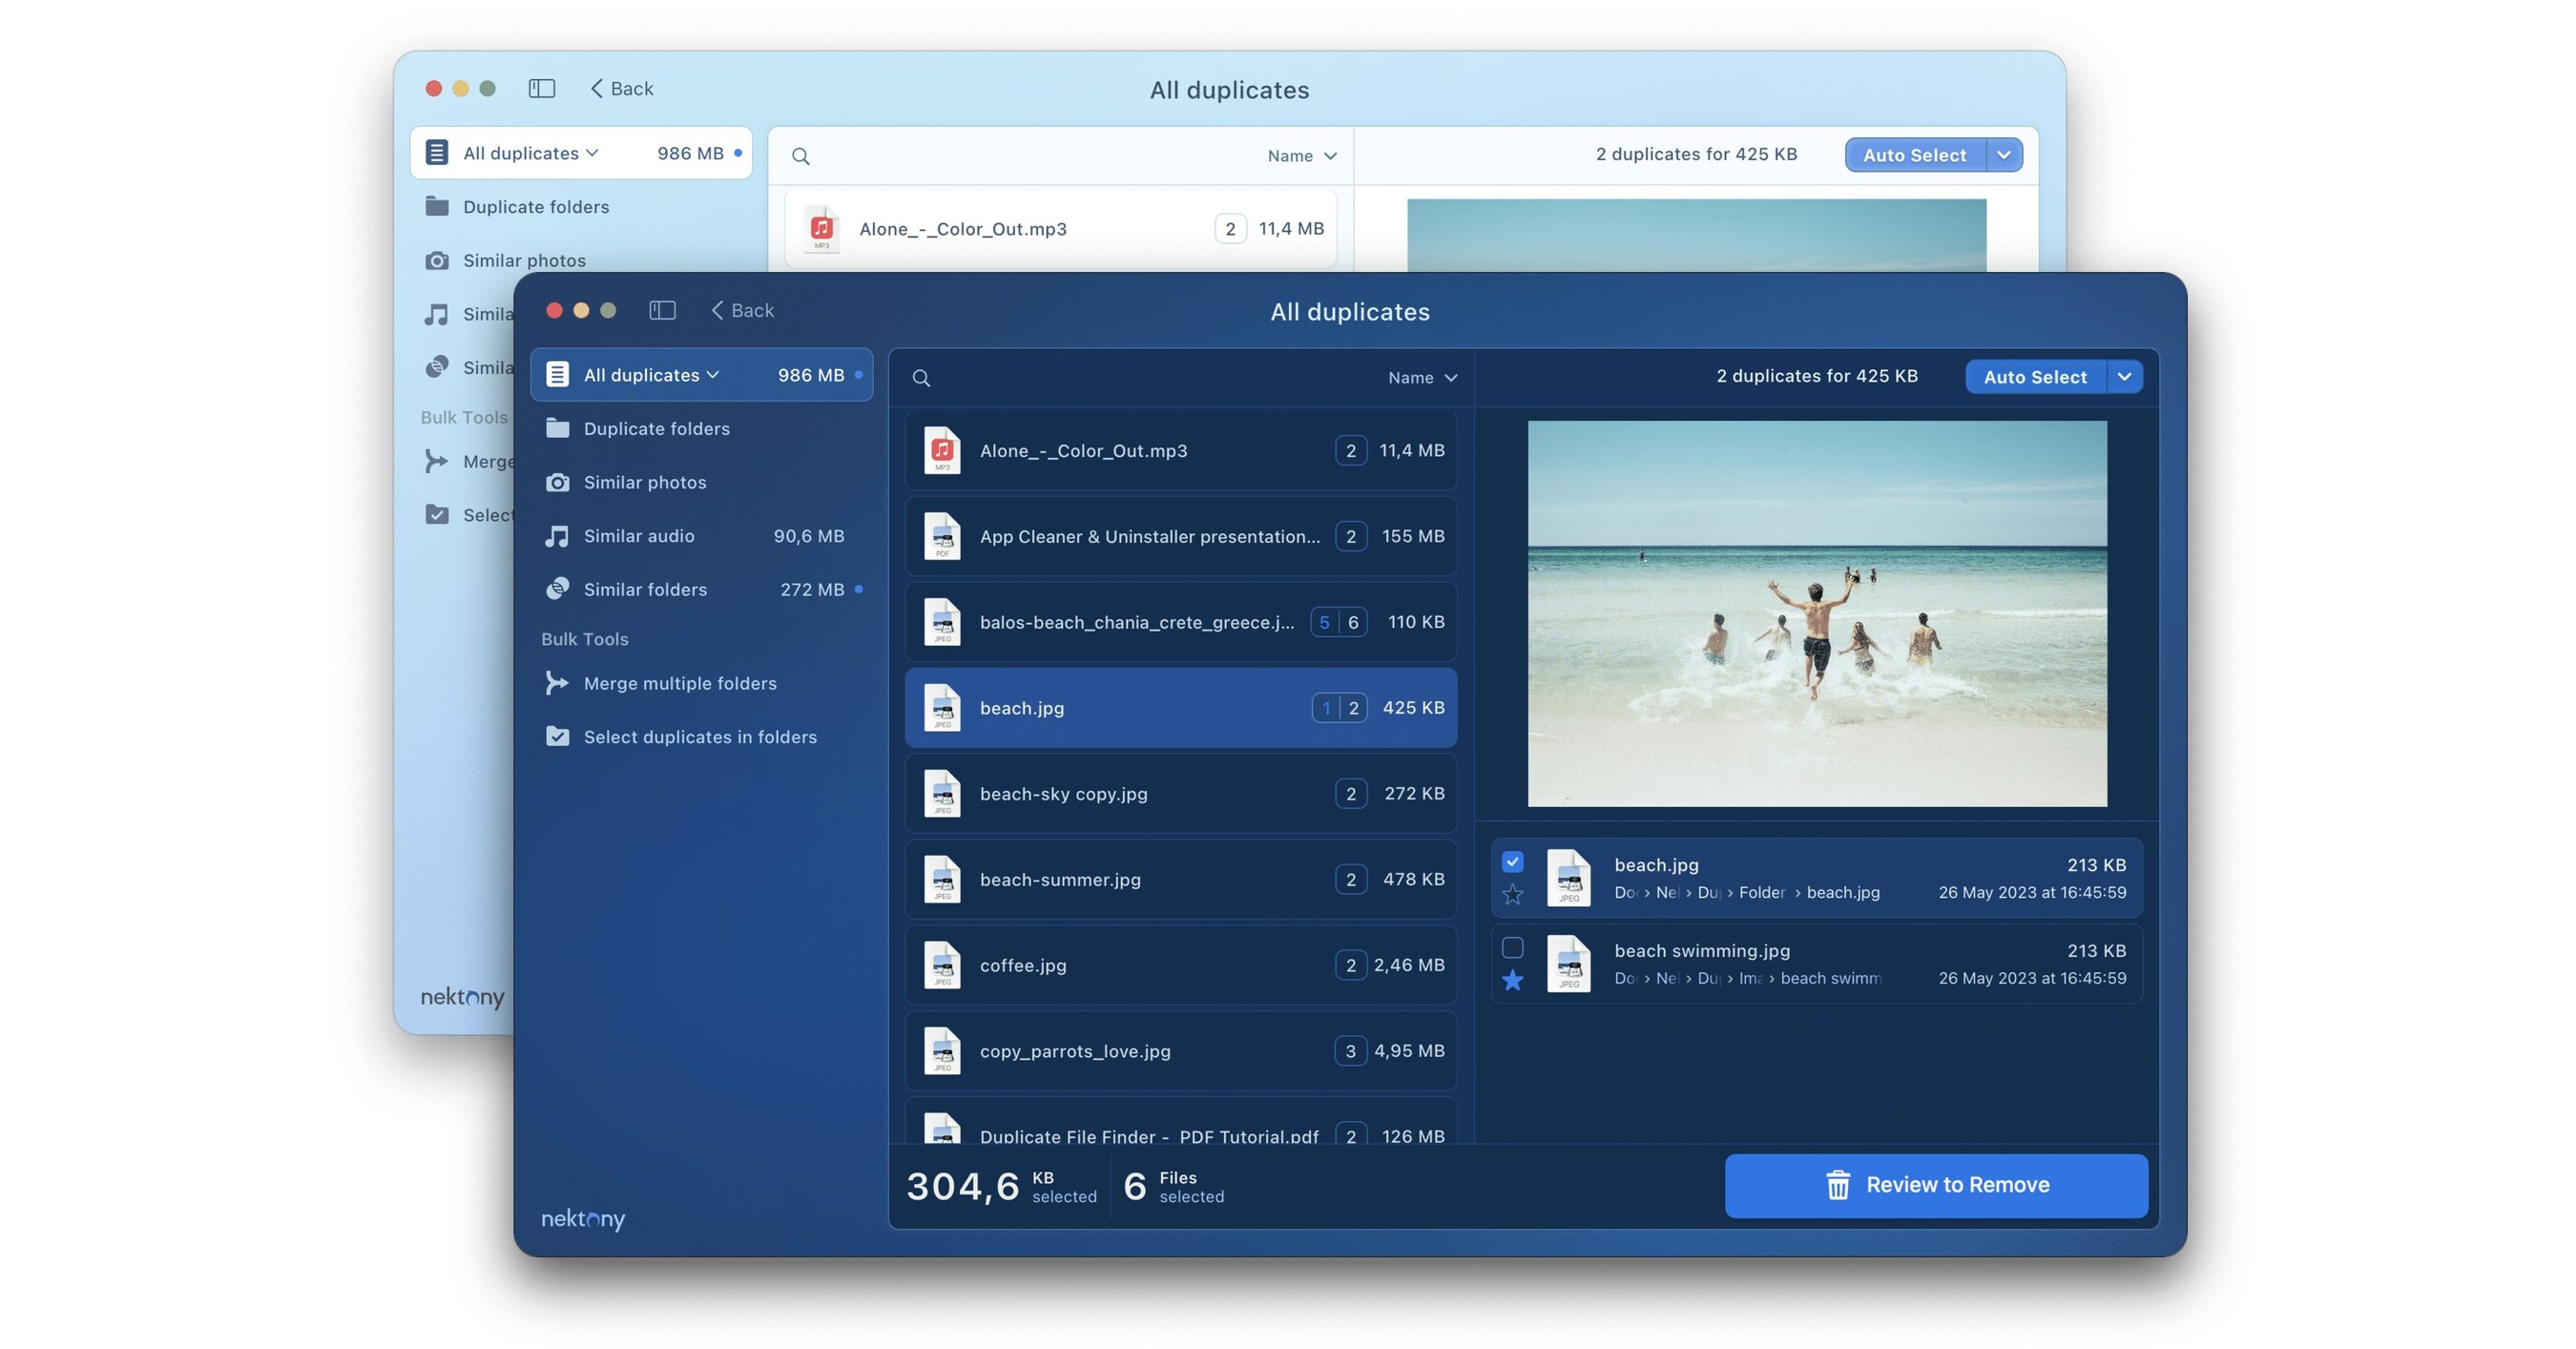
Task: Click the All duplicates list icon in dark sidebar
Action: 557,375
